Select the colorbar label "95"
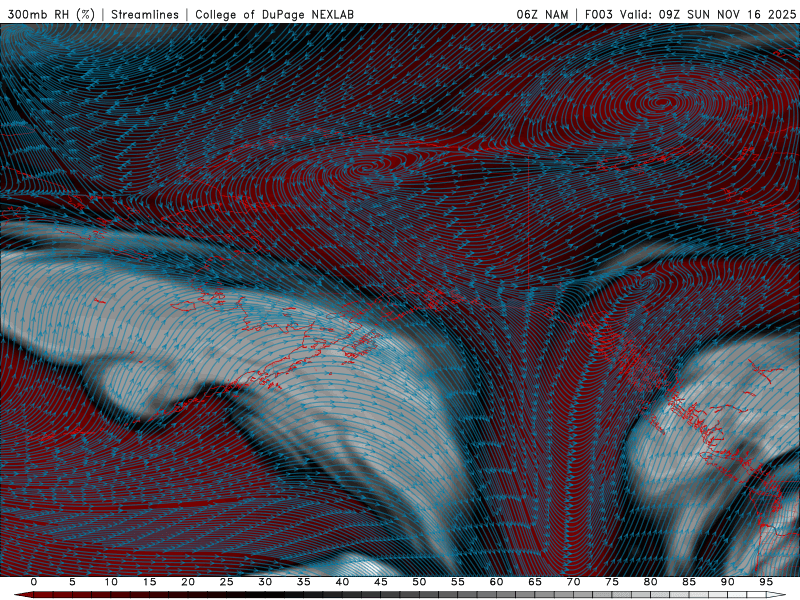 (766, 582)
